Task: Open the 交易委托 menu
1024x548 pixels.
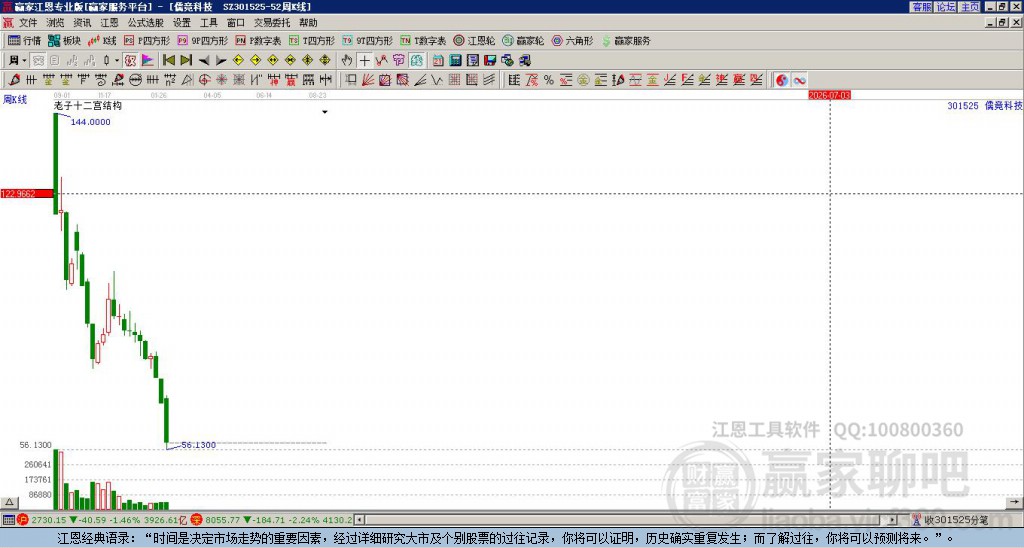Action: [x=272, y=23]
